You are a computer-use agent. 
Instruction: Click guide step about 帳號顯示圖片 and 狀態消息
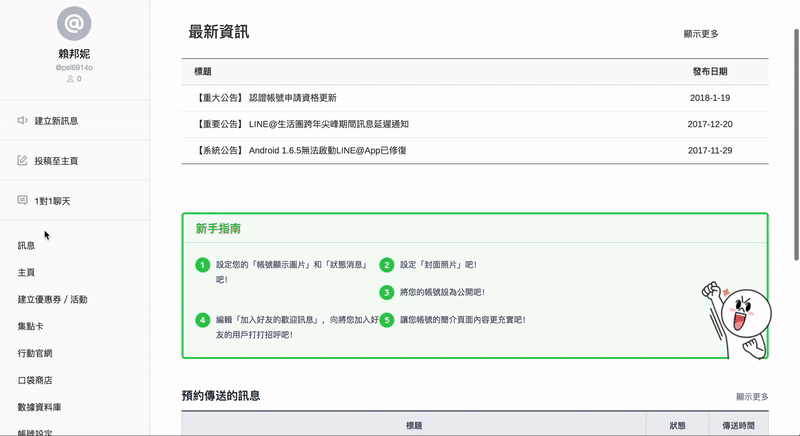pyautogui.click(x=292, y=272)
